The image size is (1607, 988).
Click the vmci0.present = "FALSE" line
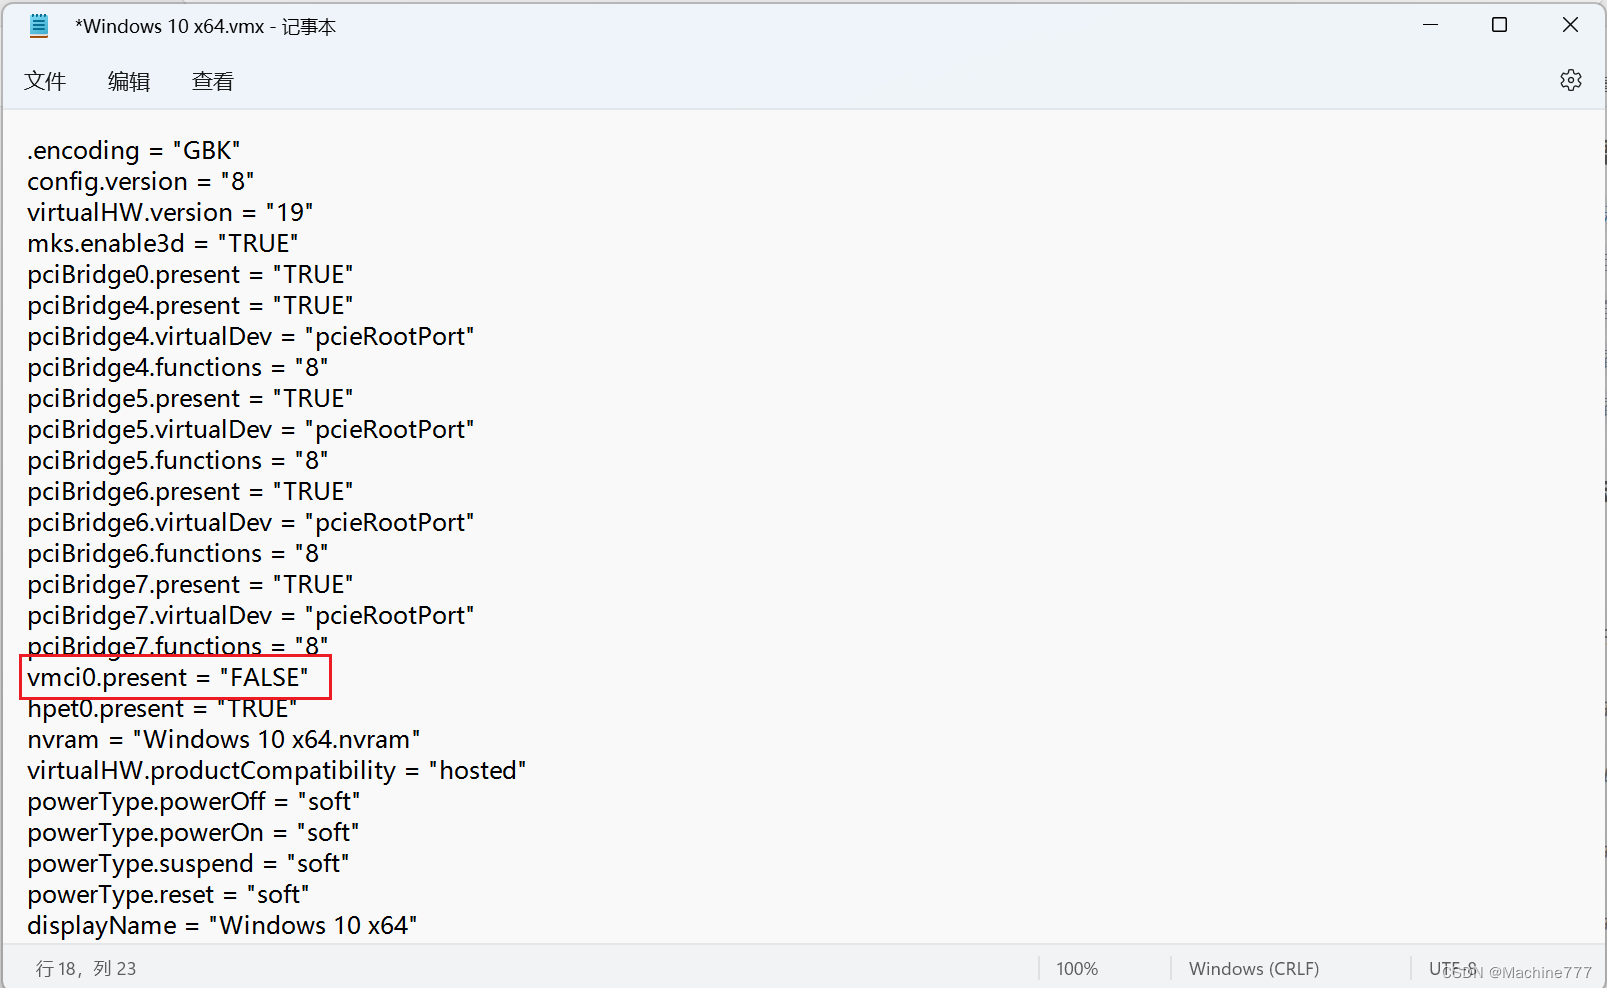(168, 678)
